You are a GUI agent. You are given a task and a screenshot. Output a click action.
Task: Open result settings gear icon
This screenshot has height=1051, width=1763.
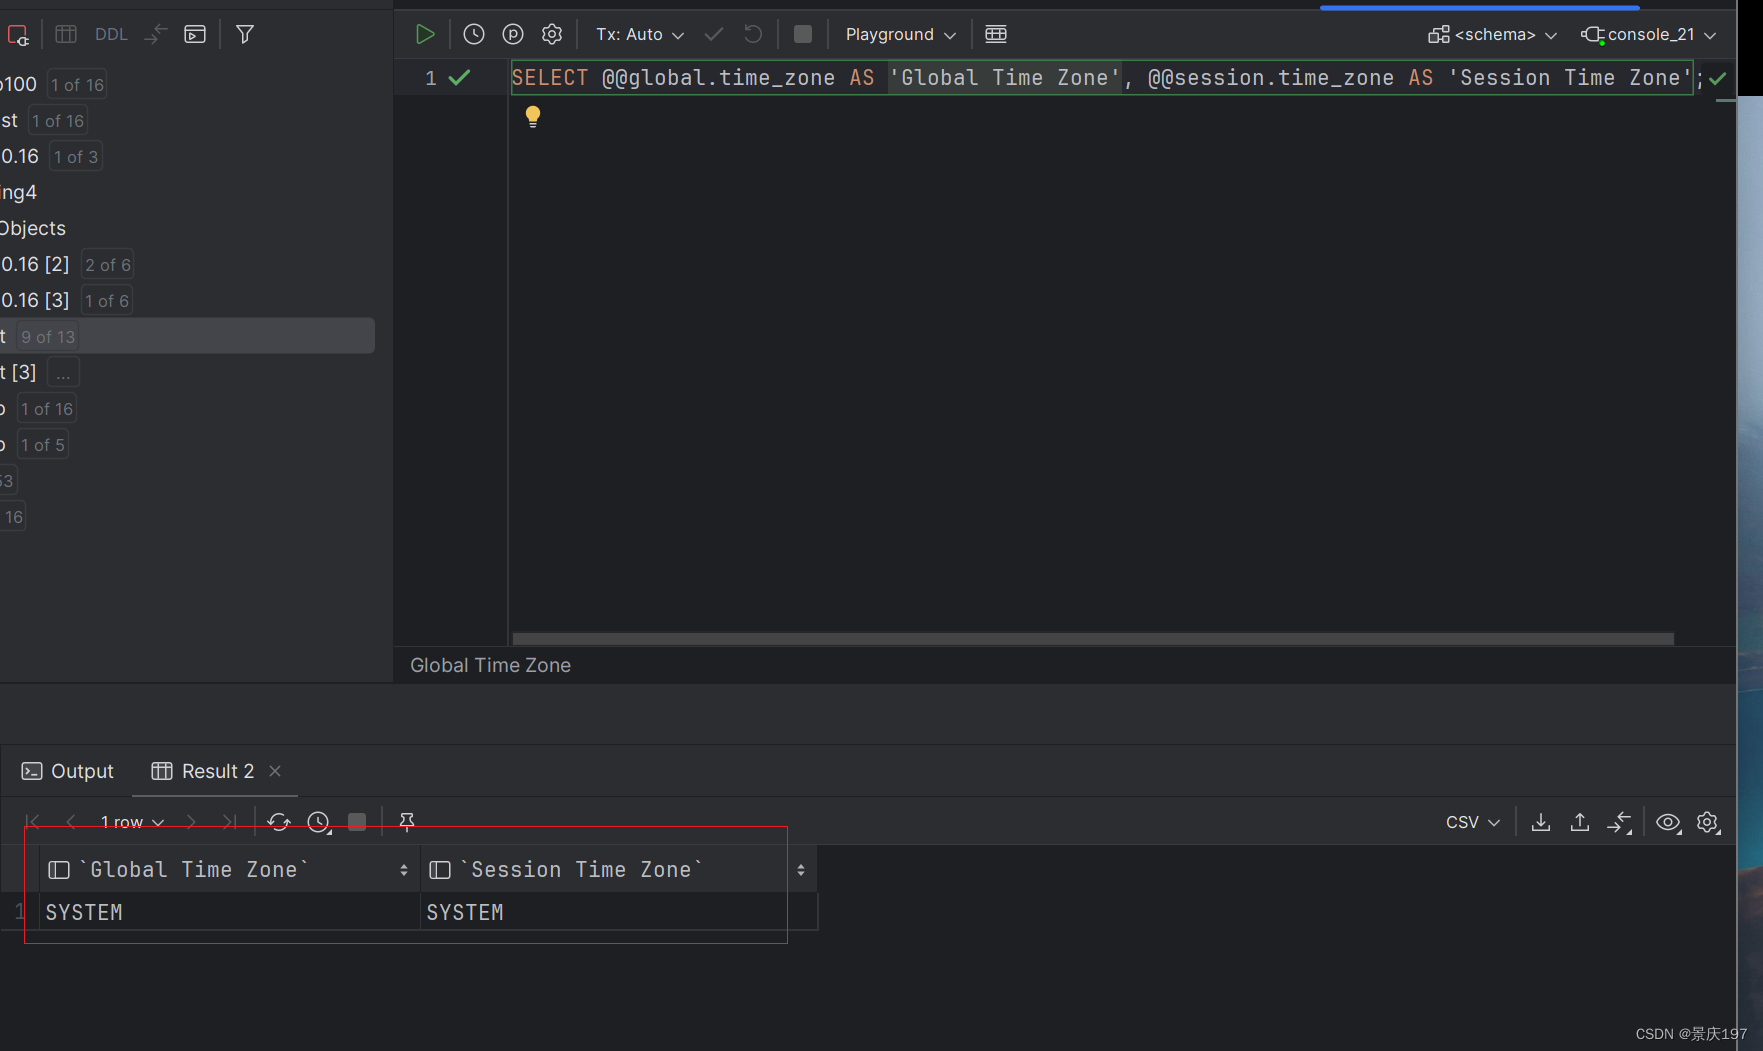(1708, 822)
